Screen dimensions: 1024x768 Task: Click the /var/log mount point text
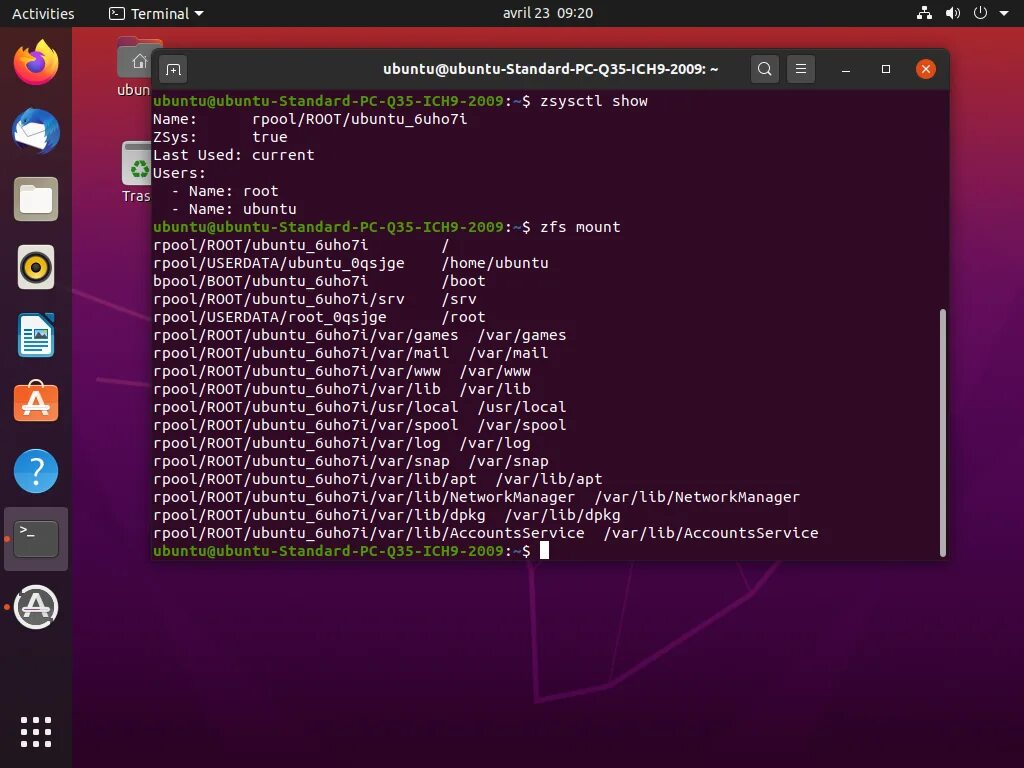[x=495, y=443]
